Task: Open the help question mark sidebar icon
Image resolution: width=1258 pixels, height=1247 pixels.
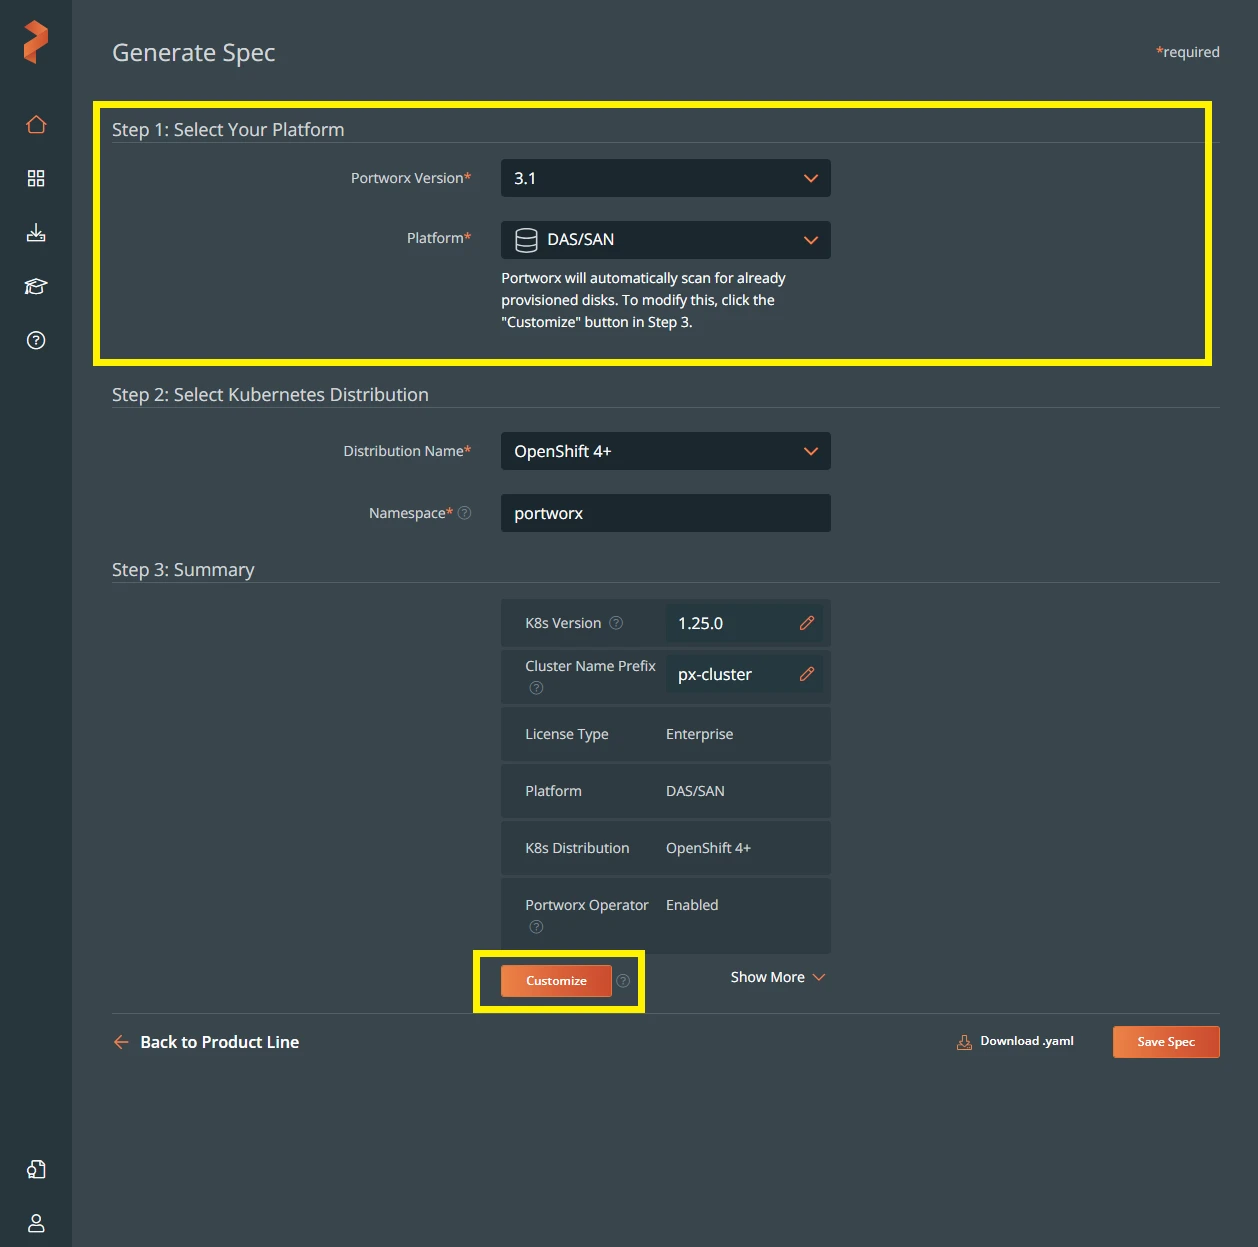Action: (x=36, y=341)
